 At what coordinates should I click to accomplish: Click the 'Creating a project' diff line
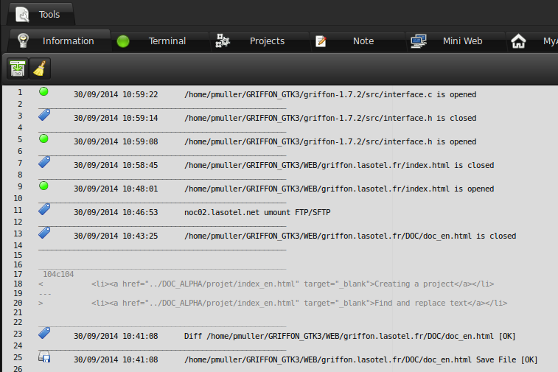[x=293, y=284]
